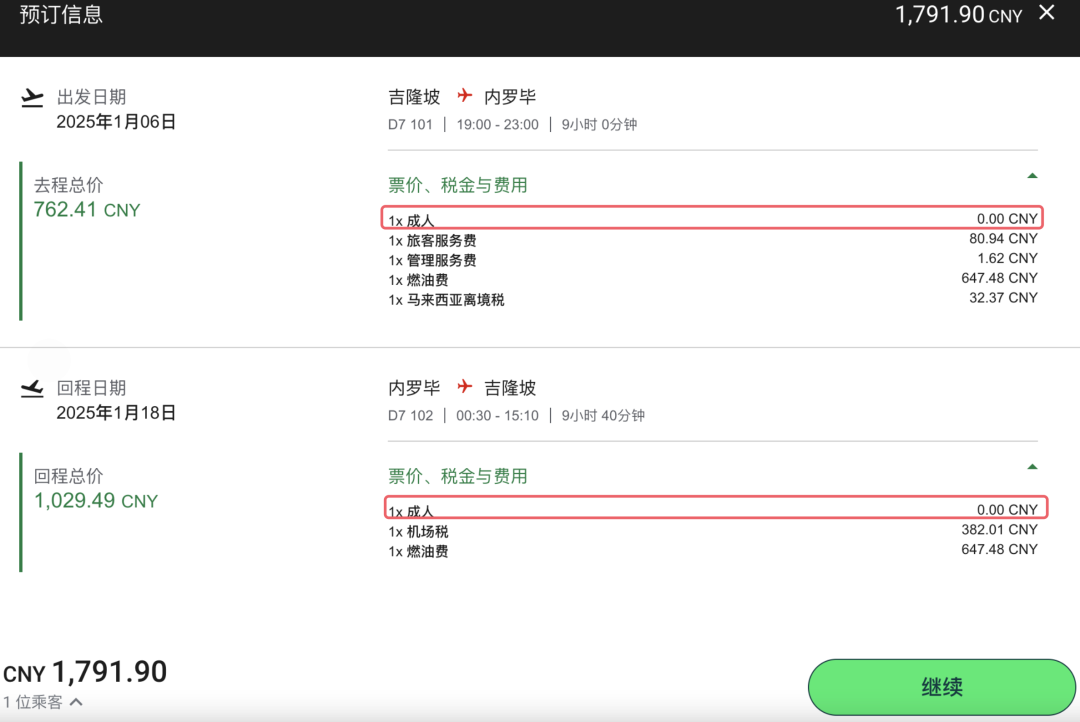Click the departure flight takeoff icon
Screen dimensions: 1080x722
[x=32, y=96]
